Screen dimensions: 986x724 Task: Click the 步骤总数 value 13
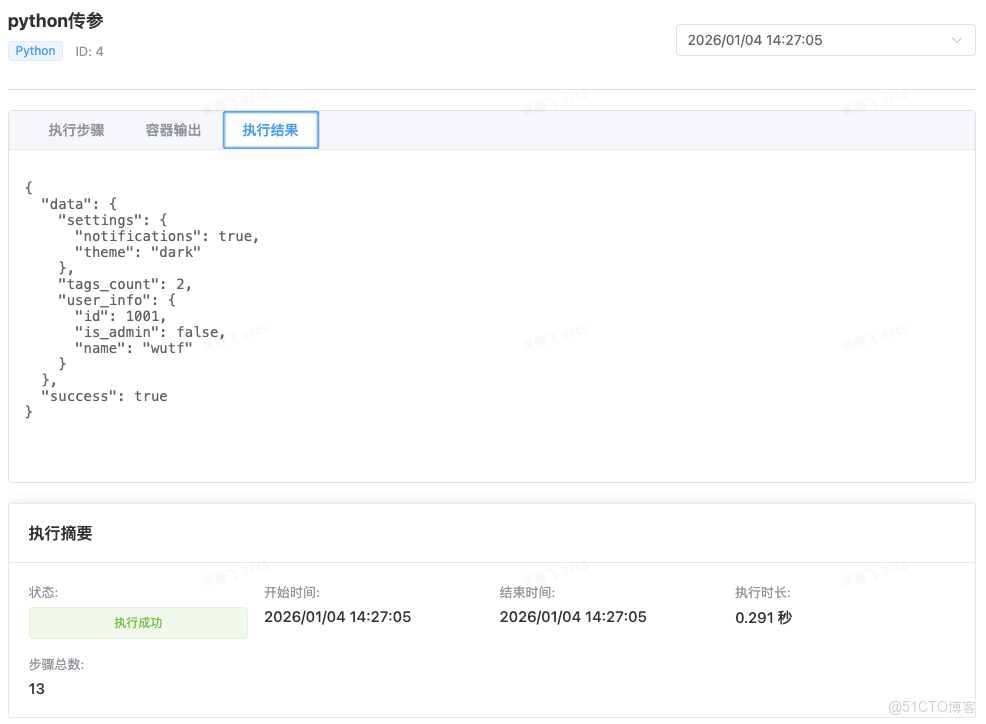36,689
